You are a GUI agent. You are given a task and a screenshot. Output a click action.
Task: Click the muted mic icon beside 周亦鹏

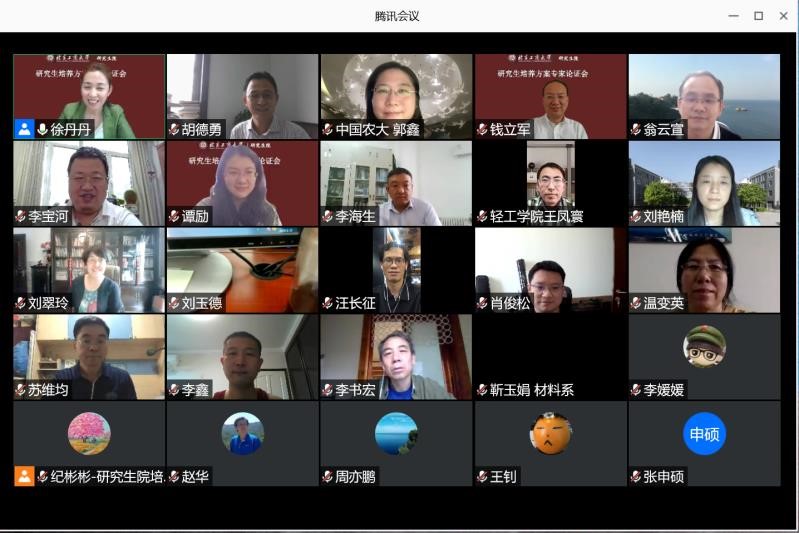coord(328,476)
